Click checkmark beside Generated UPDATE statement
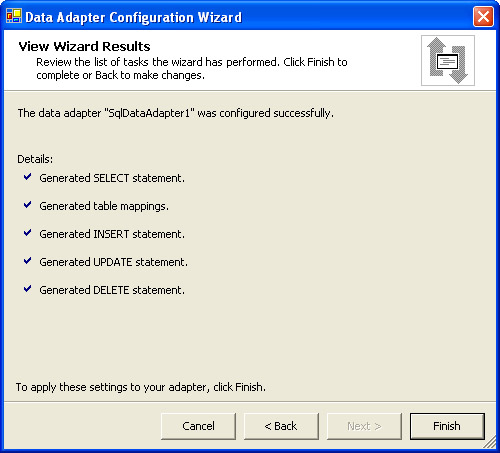The height and width of the screenshot is (453, 500). [x=27, y=261]
